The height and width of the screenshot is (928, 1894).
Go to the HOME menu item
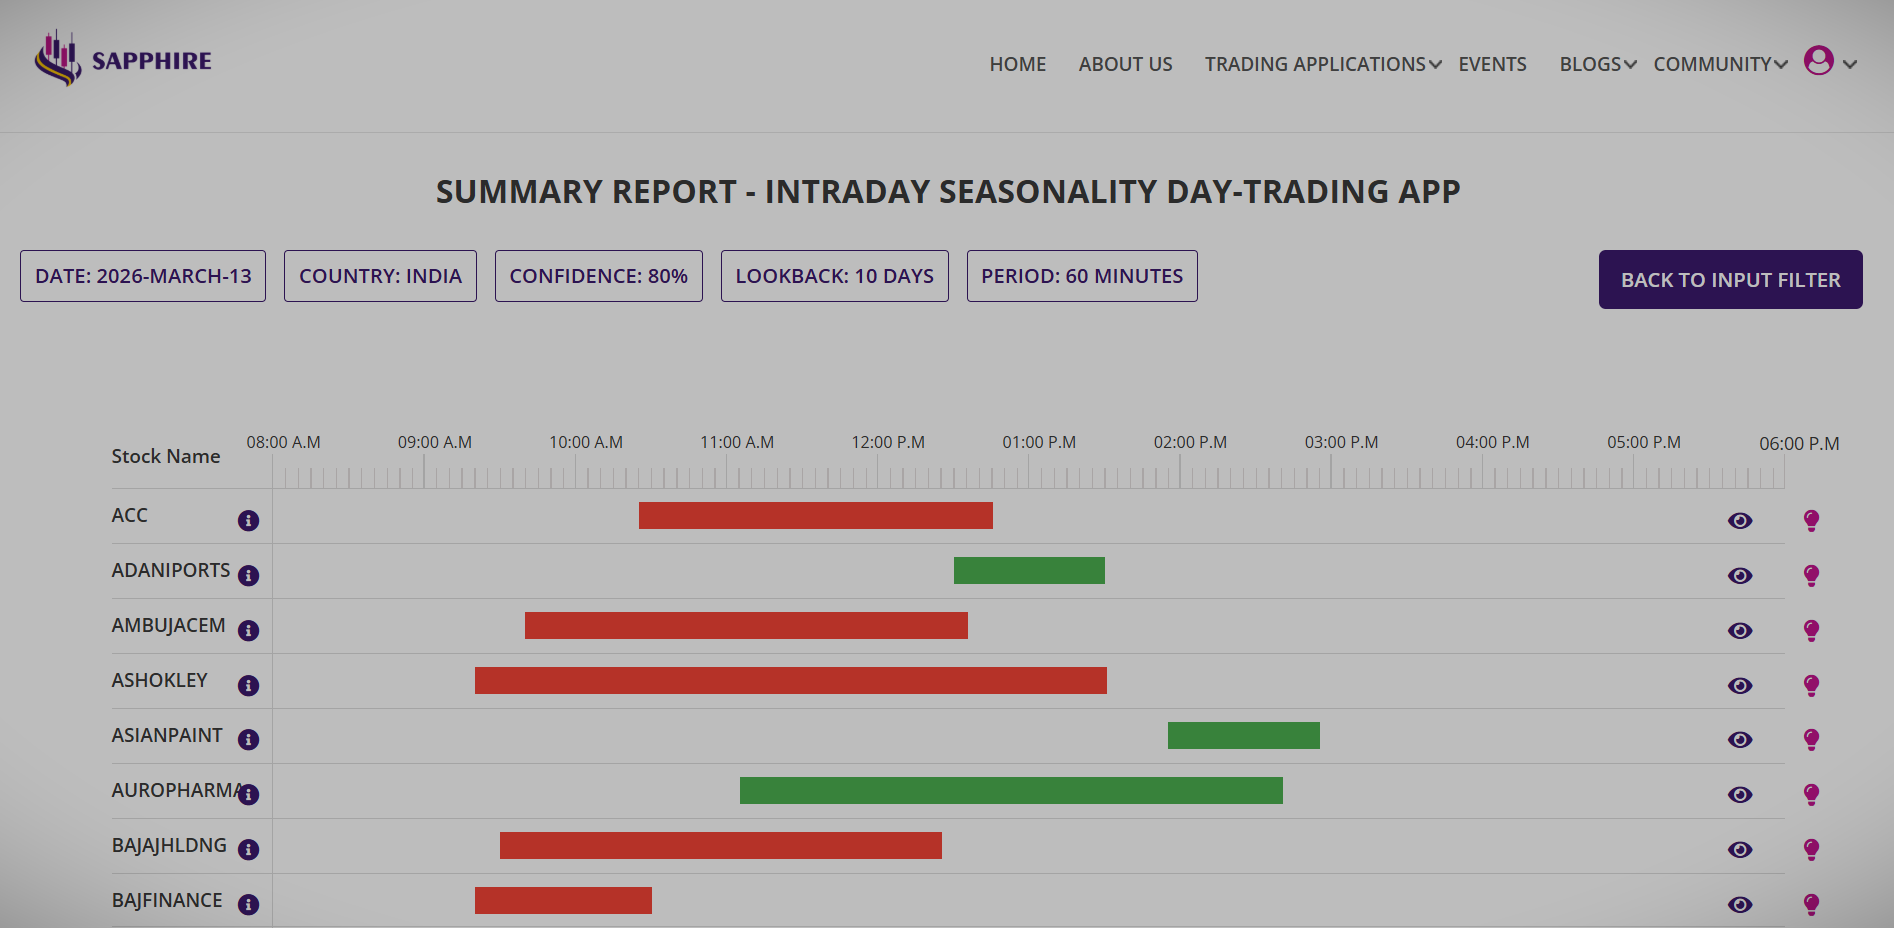coord(1017,63)
